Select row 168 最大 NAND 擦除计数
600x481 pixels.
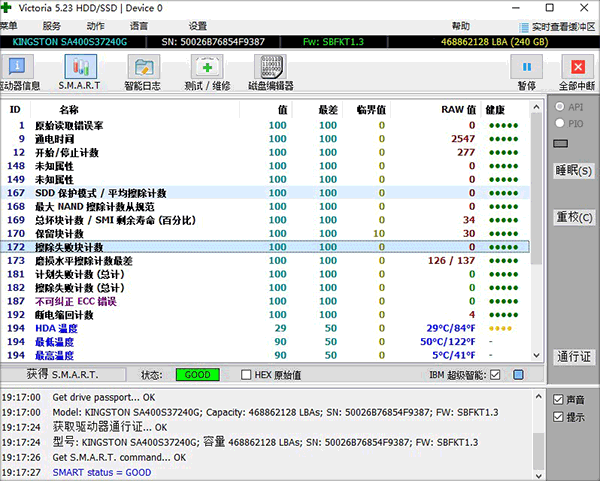pos(265,207)
